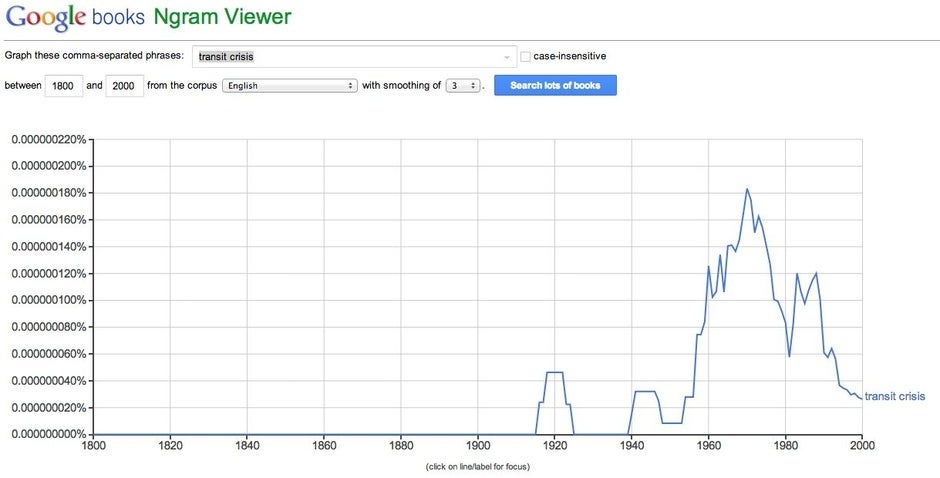Focus the transit crisis phrase input
Viewport: 940px width, 478px height.
(x=354, y=57)
